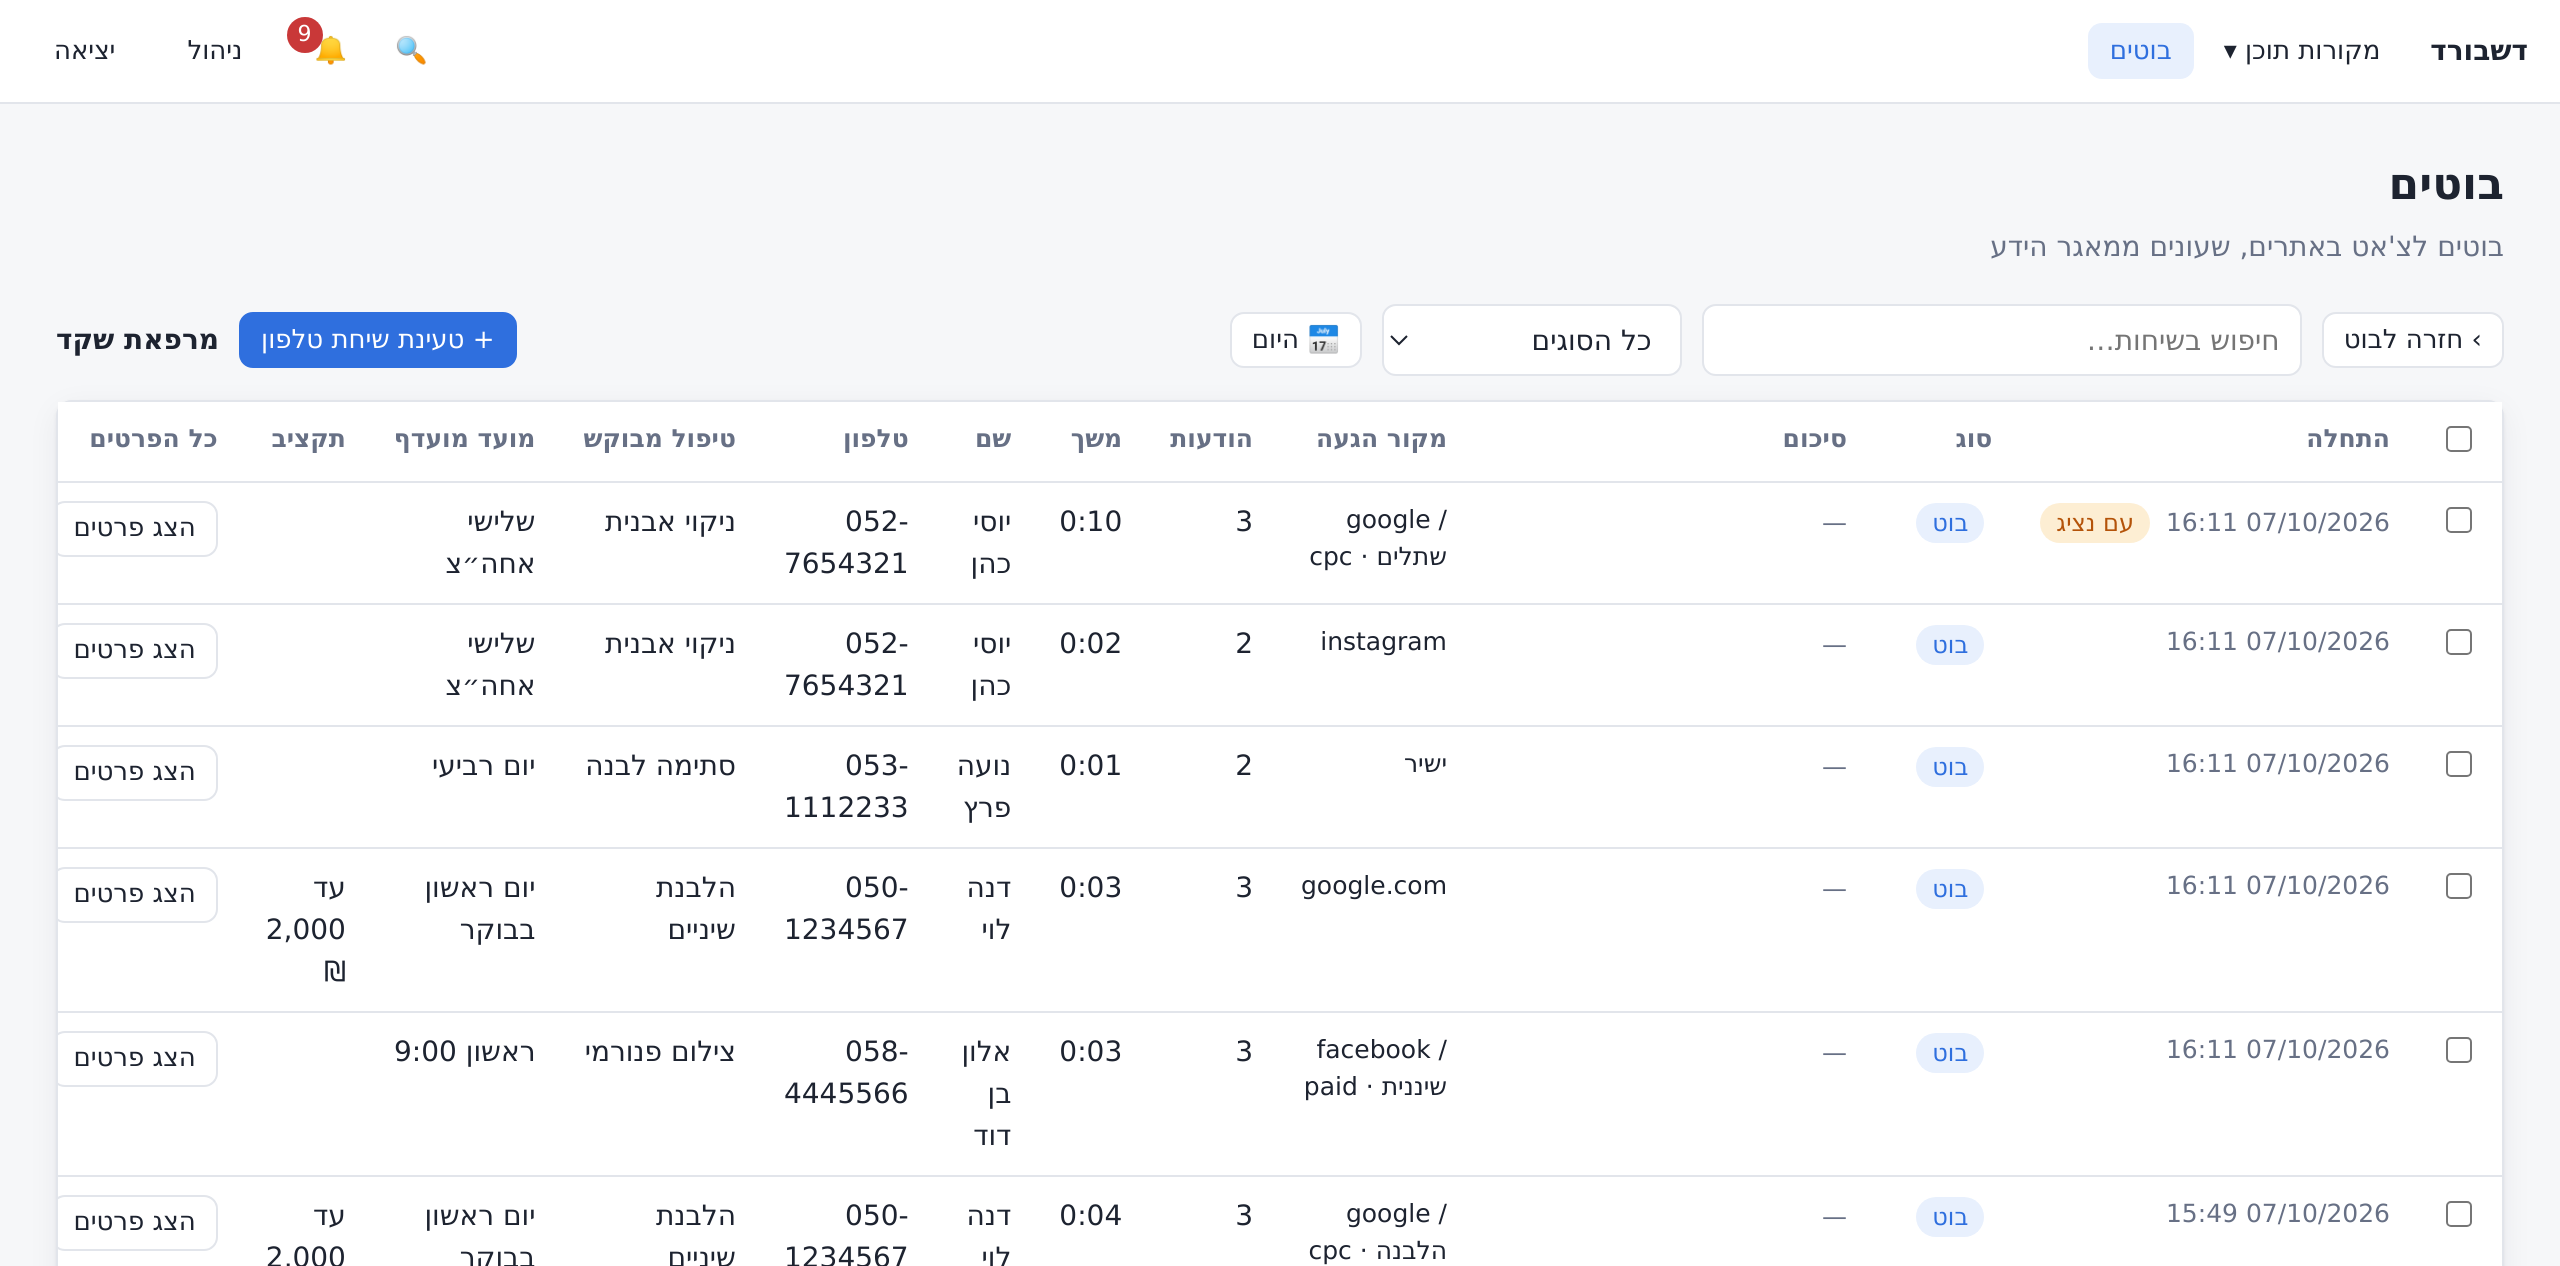
Task: Show details for אלון בן דוד row
Action: (135, 1058)
